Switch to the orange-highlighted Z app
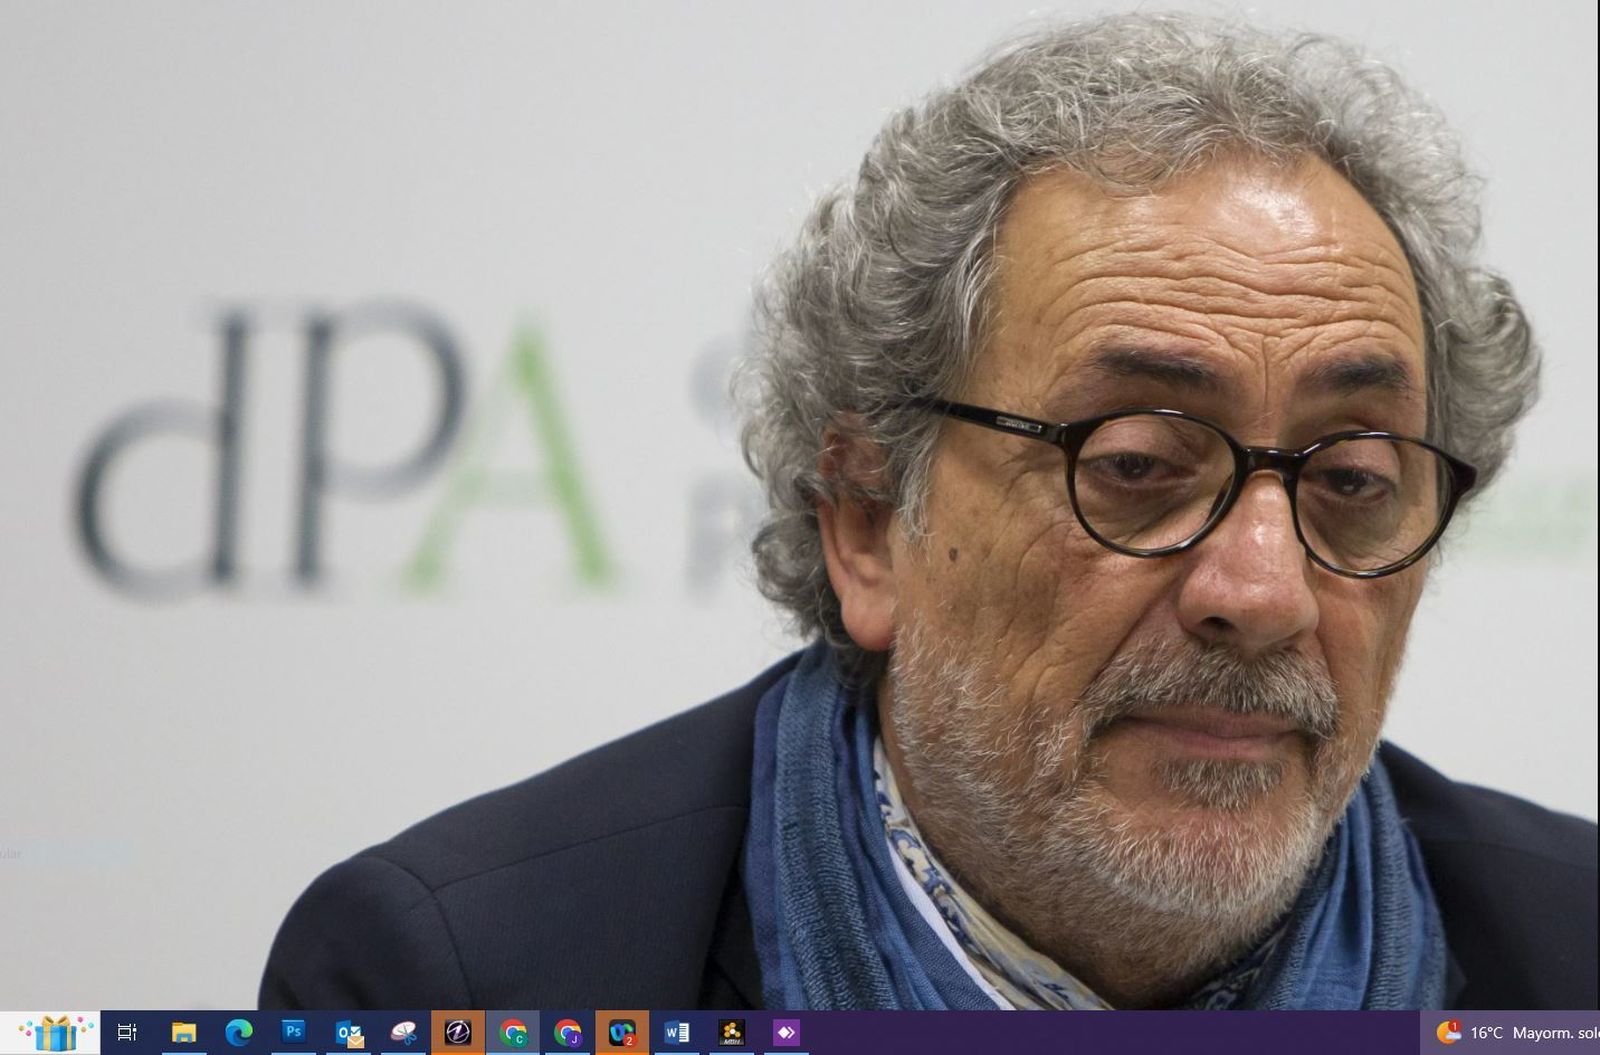Screen dimensions: 1600x1055 tap(458, 1032)
